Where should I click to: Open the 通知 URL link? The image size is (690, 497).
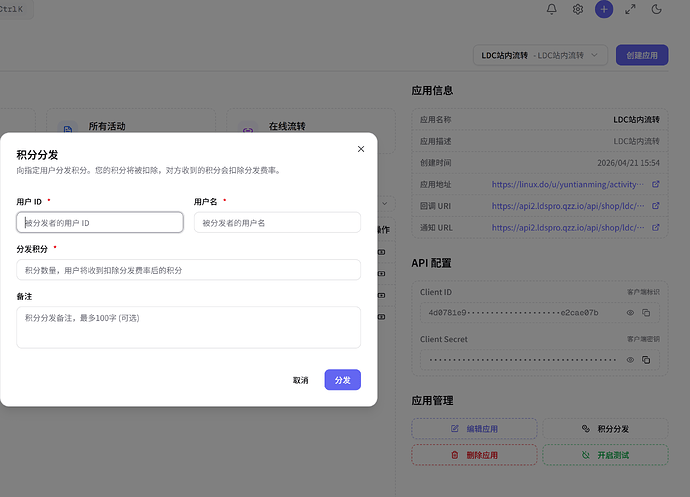click(568, 227)
